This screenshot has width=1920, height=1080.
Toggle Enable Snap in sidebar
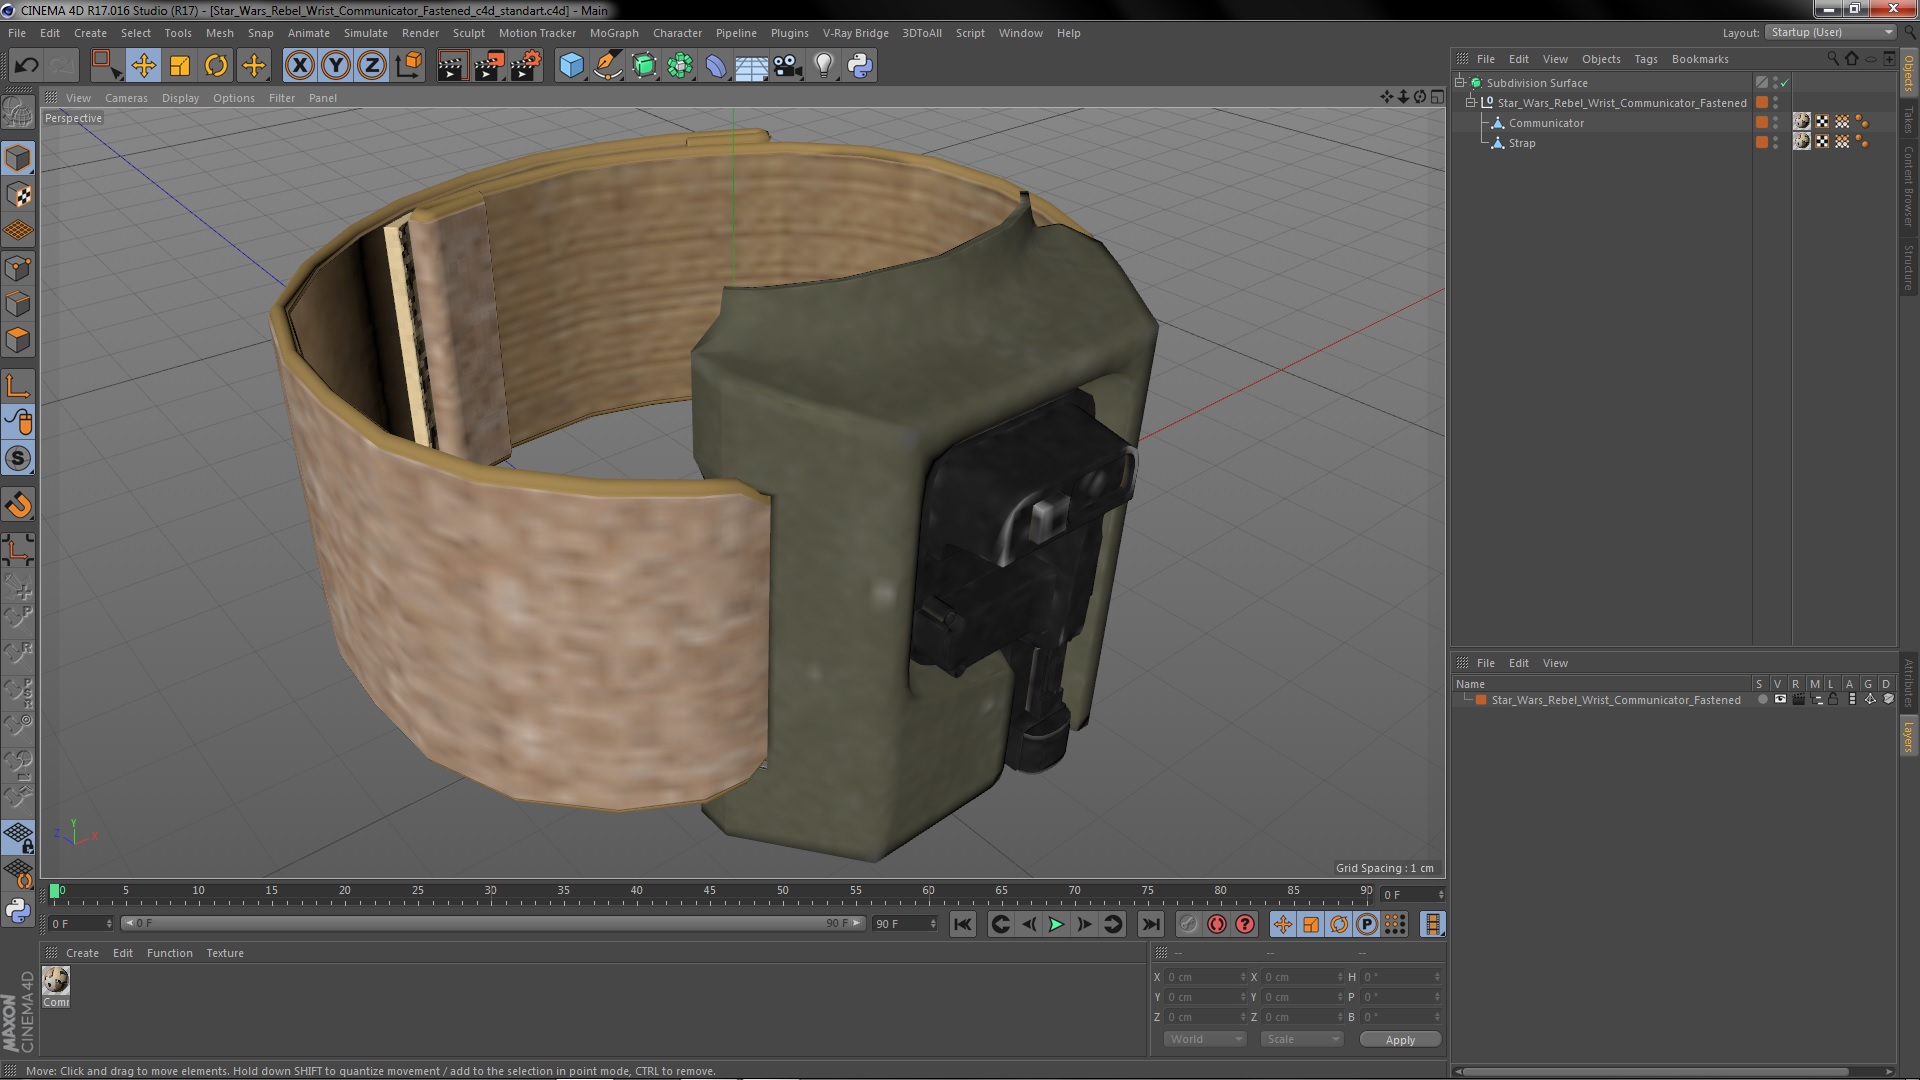coord(18,459)
